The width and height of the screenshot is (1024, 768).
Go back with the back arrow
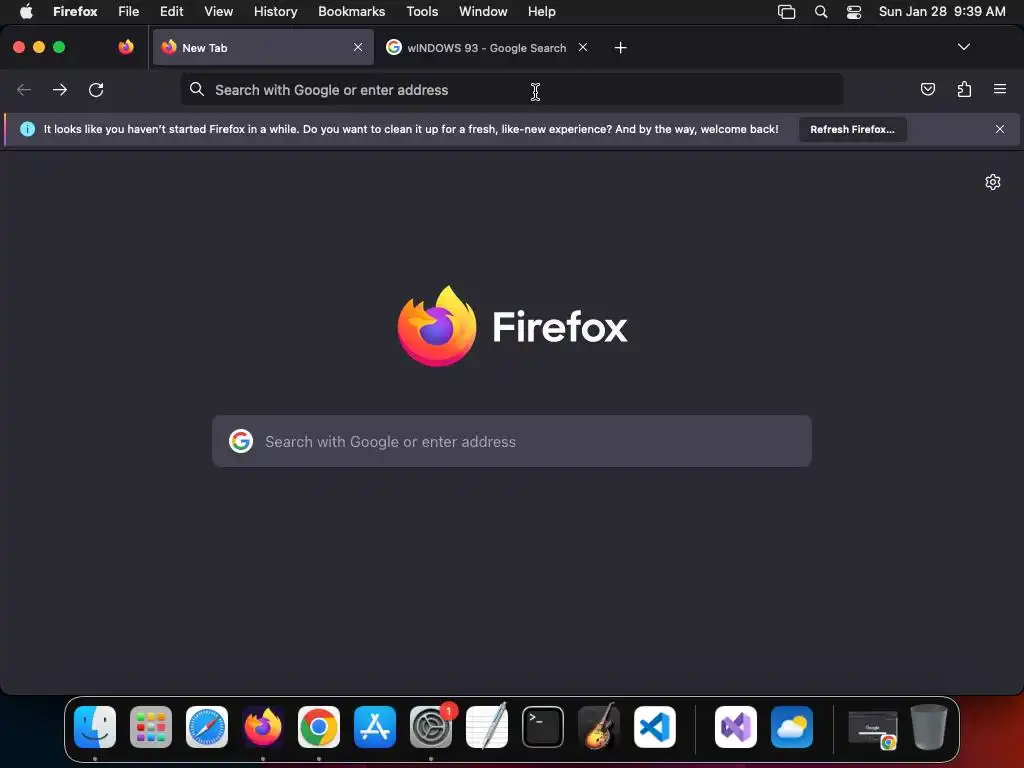(x=24, y=89)
